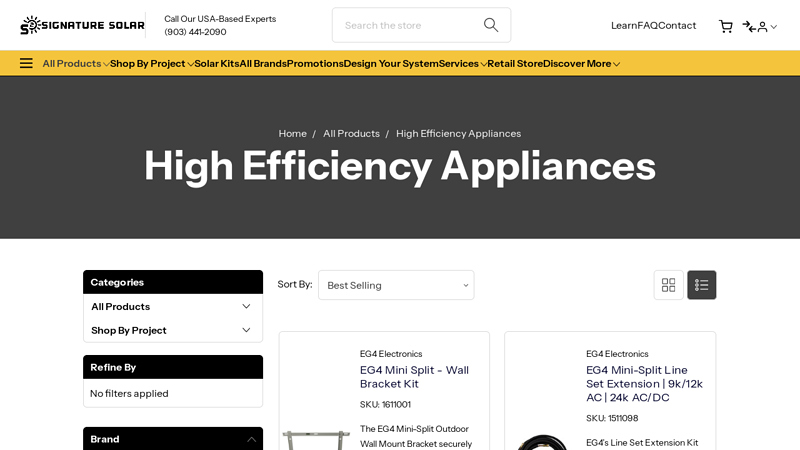Click the compare arrows icon
Image resolution: width=800 pixels, height=450 pixels.
pyautogui.click(x=748, y=26)
